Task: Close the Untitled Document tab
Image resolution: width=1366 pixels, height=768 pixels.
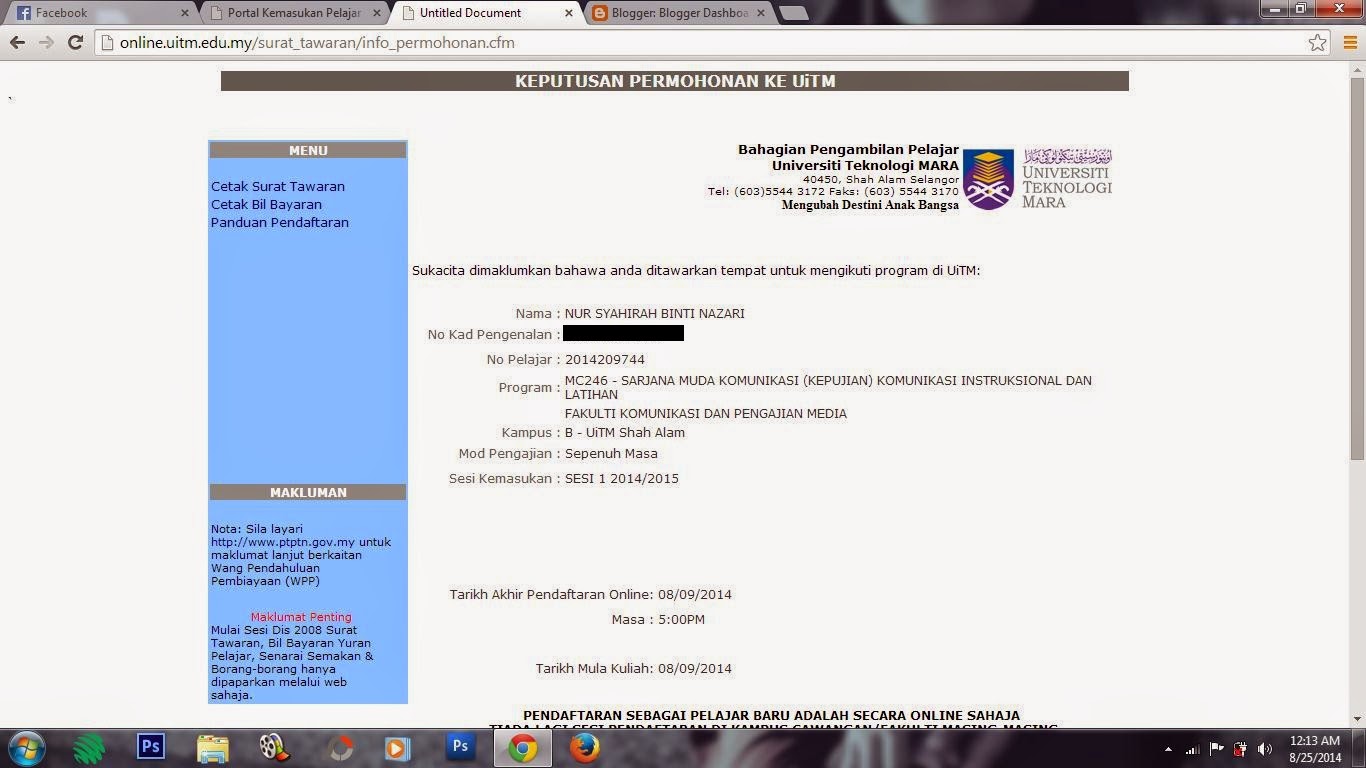Action: click(x=568, y=13)
